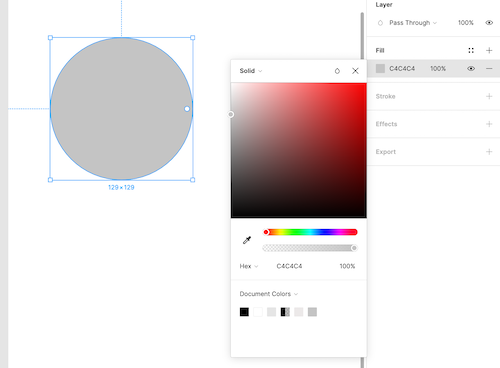Expand the Document Colors dropdown
The image size is (500, 368).
point(269,294)
